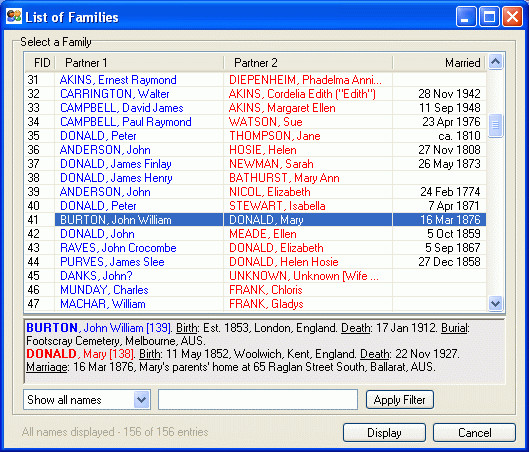Open the Show all names dropdown
Screen dimensions: 529x452
pyautogui.click(x=141, y=400)
